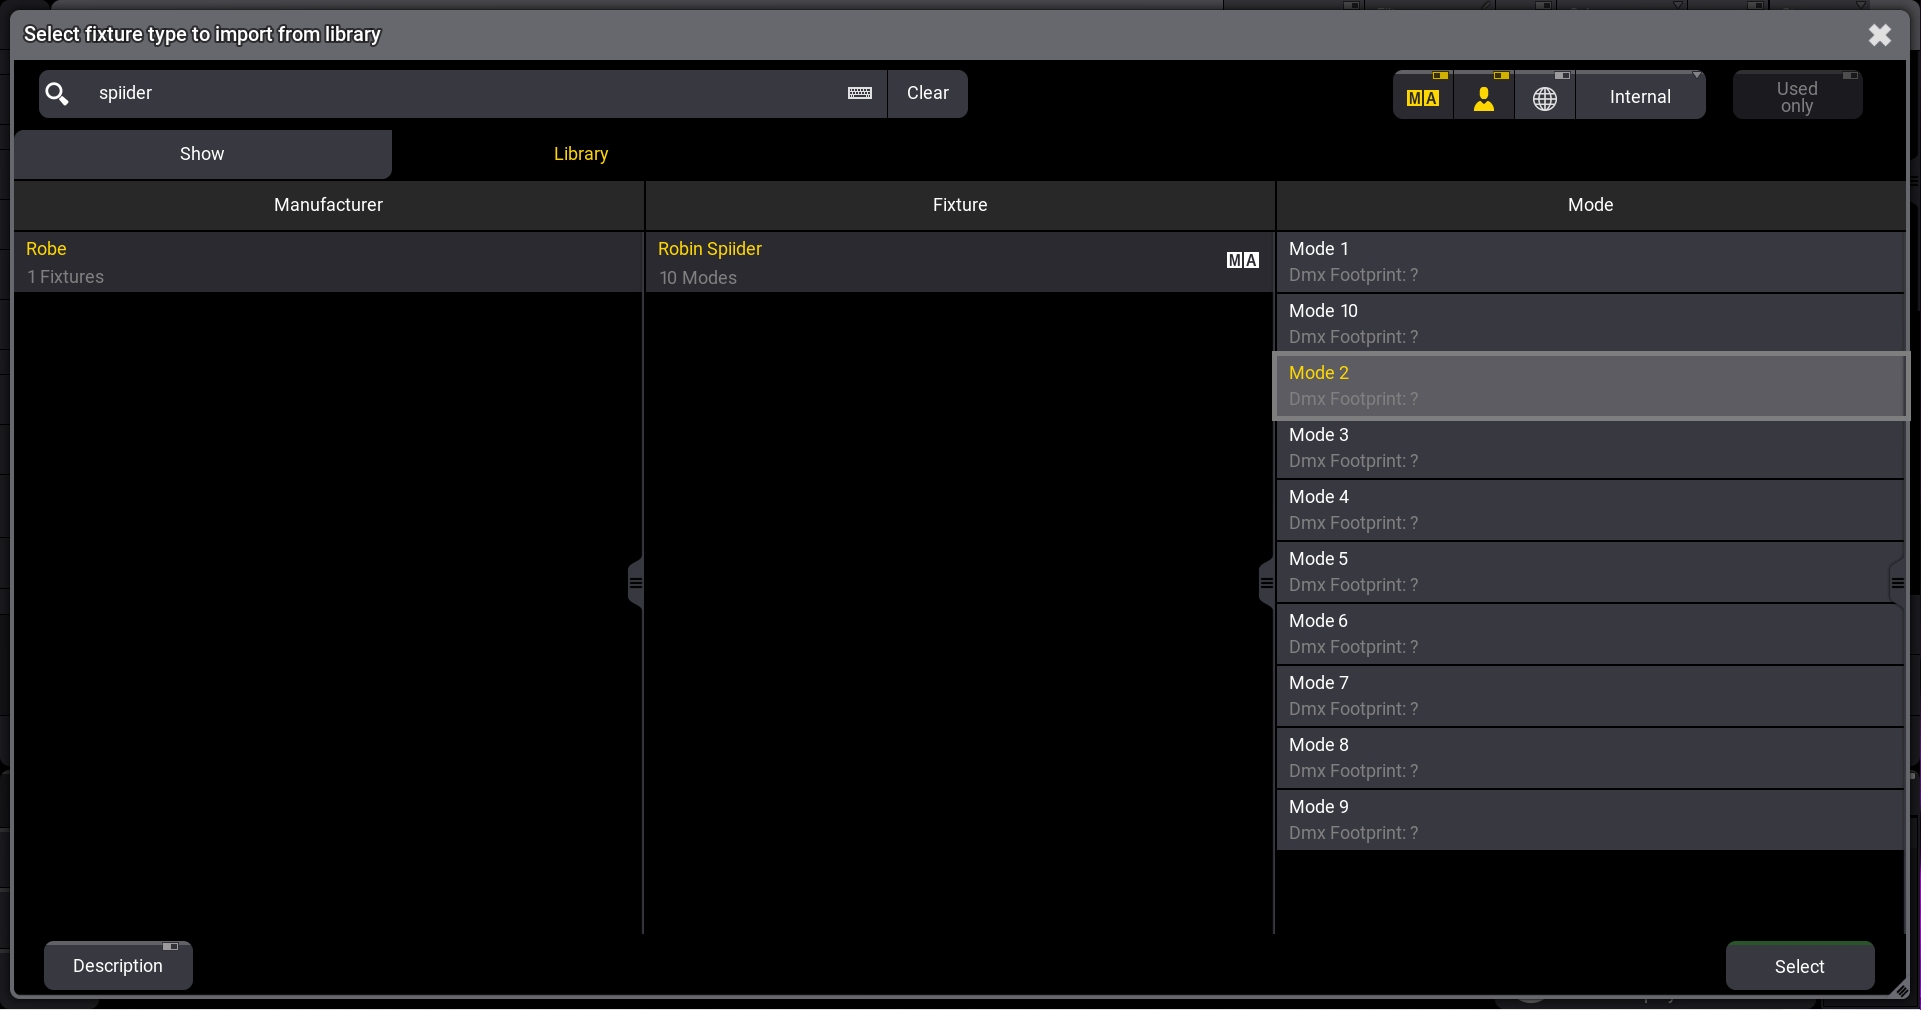Toggle the globe online library filter
This screenshot has height=1010, width=1921.
(1545, 96)
